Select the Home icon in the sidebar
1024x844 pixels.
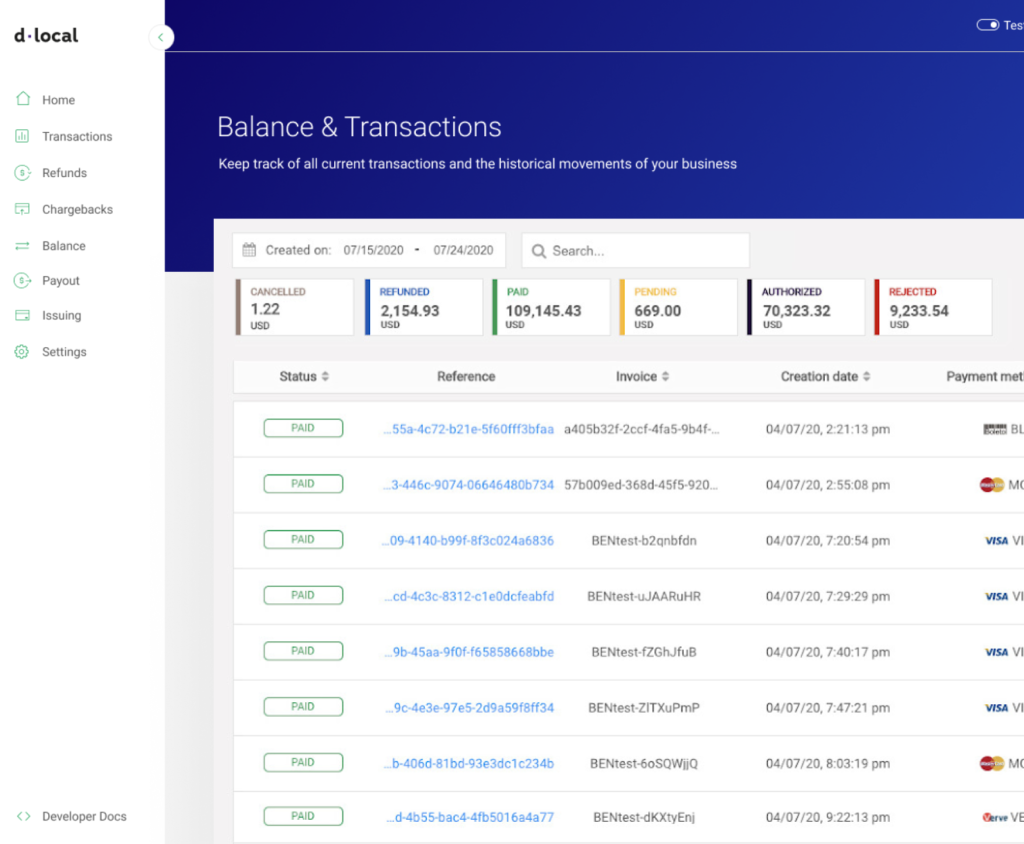click(x=23, y=99)
